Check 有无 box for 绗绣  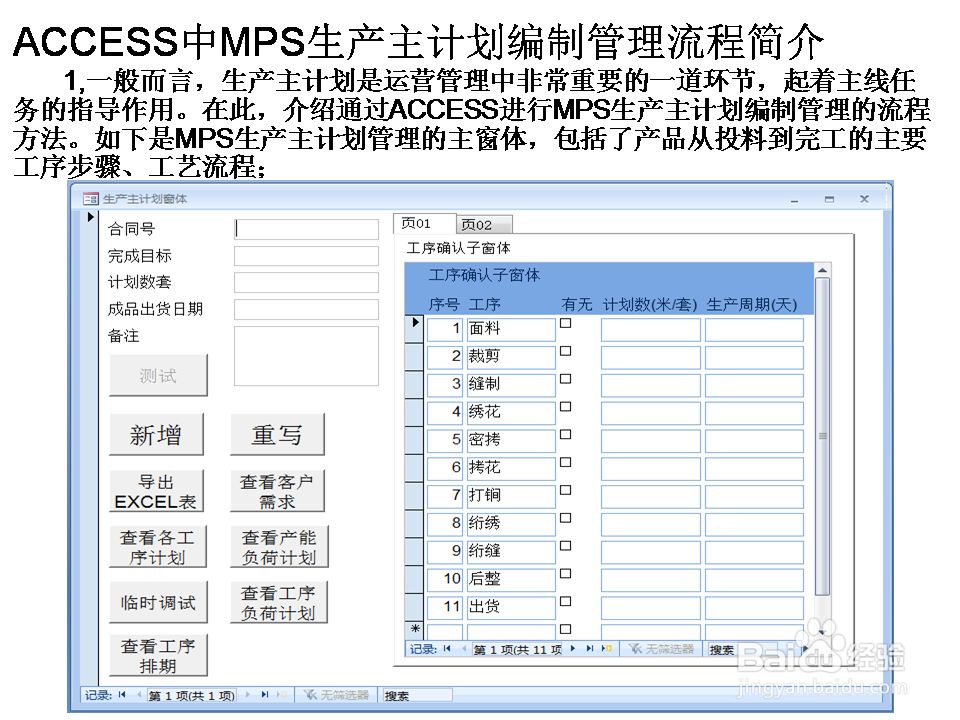coord(566,518)
